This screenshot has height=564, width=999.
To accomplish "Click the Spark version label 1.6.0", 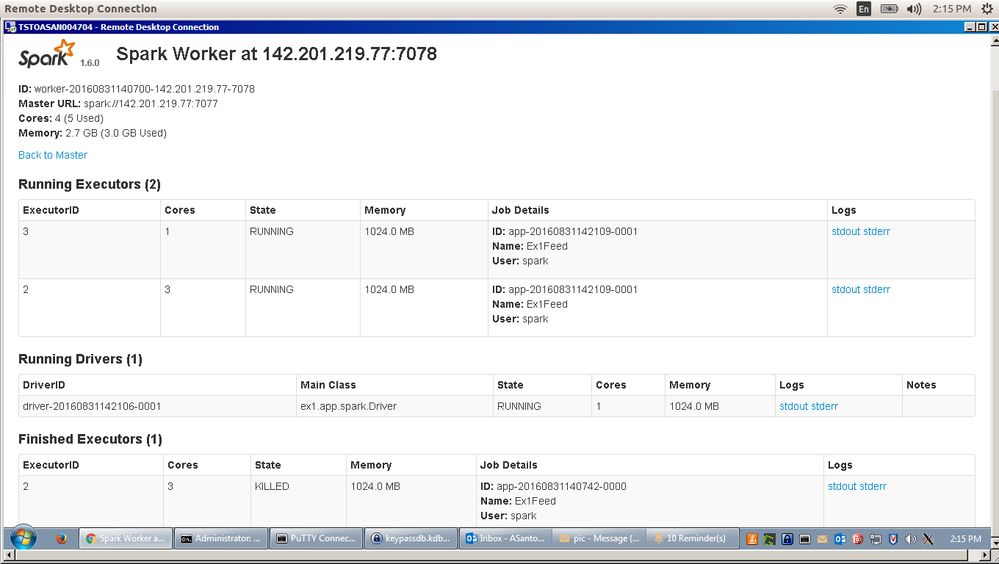I will pos(90,62).
